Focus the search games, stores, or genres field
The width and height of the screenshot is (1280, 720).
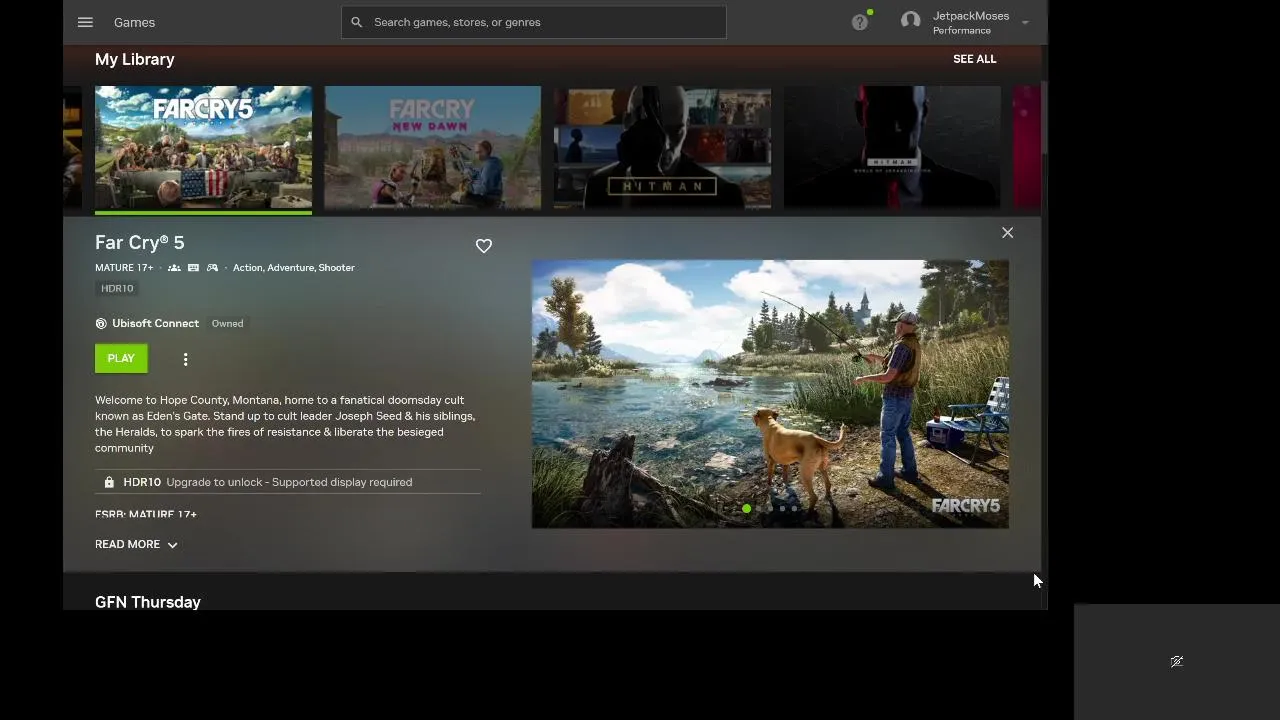click(x=534, y=22)
